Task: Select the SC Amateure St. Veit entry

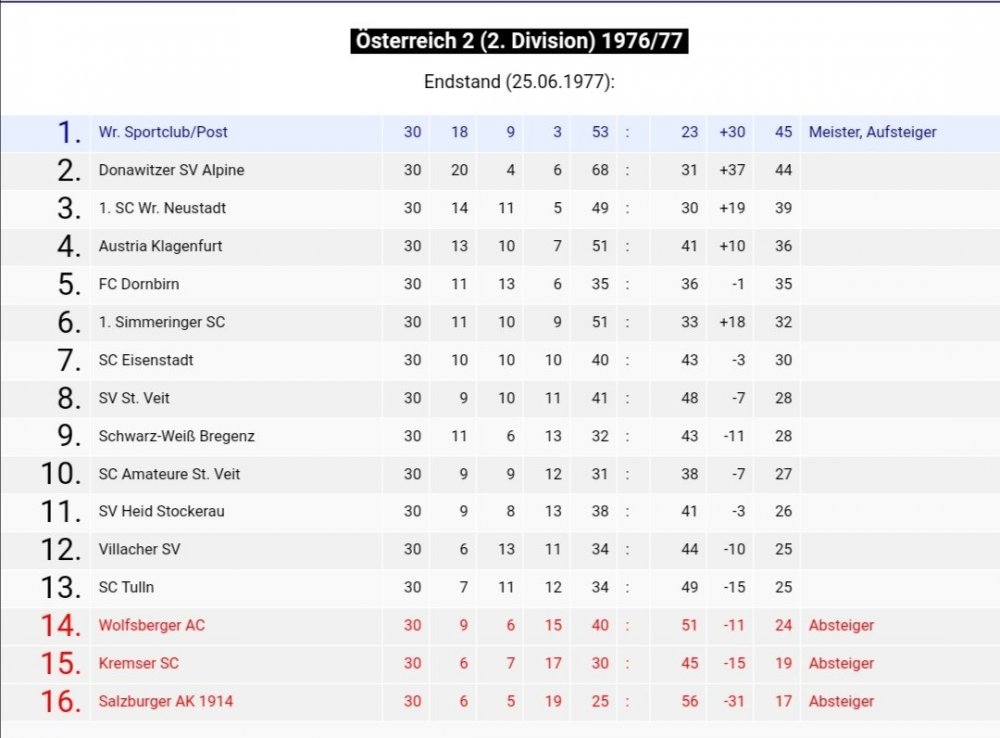Action: coord(169,474)
